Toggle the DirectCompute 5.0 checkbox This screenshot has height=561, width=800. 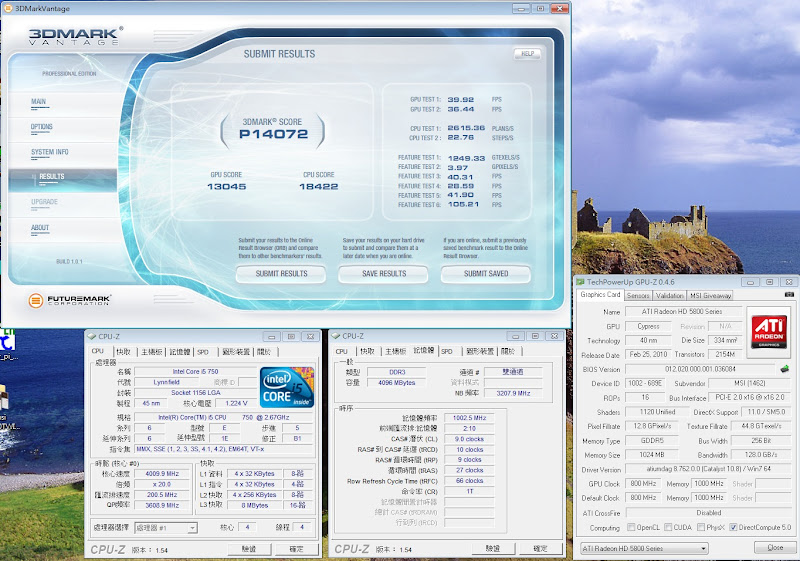tap(733, 527)
